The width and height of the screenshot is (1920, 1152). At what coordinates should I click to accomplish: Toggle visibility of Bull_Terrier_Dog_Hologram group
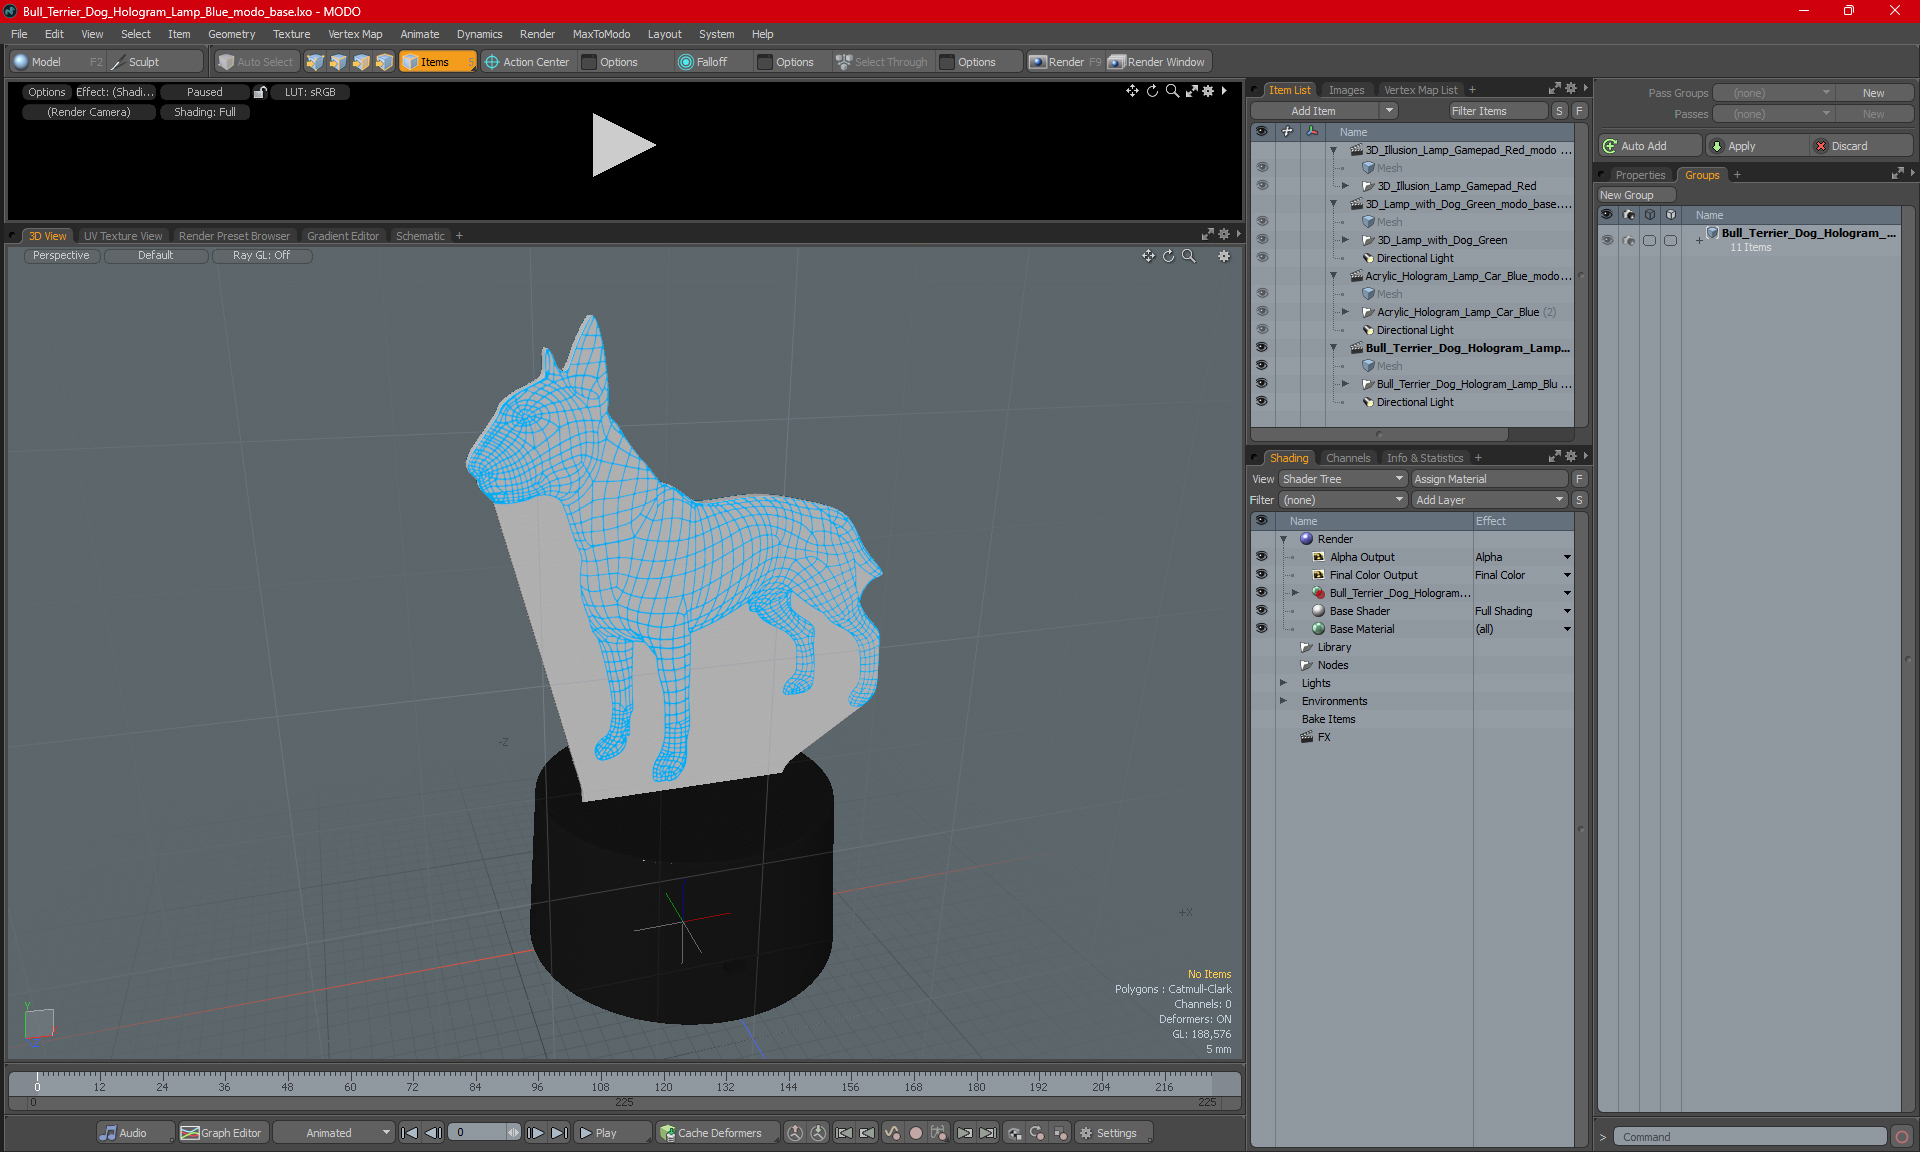1607,240
